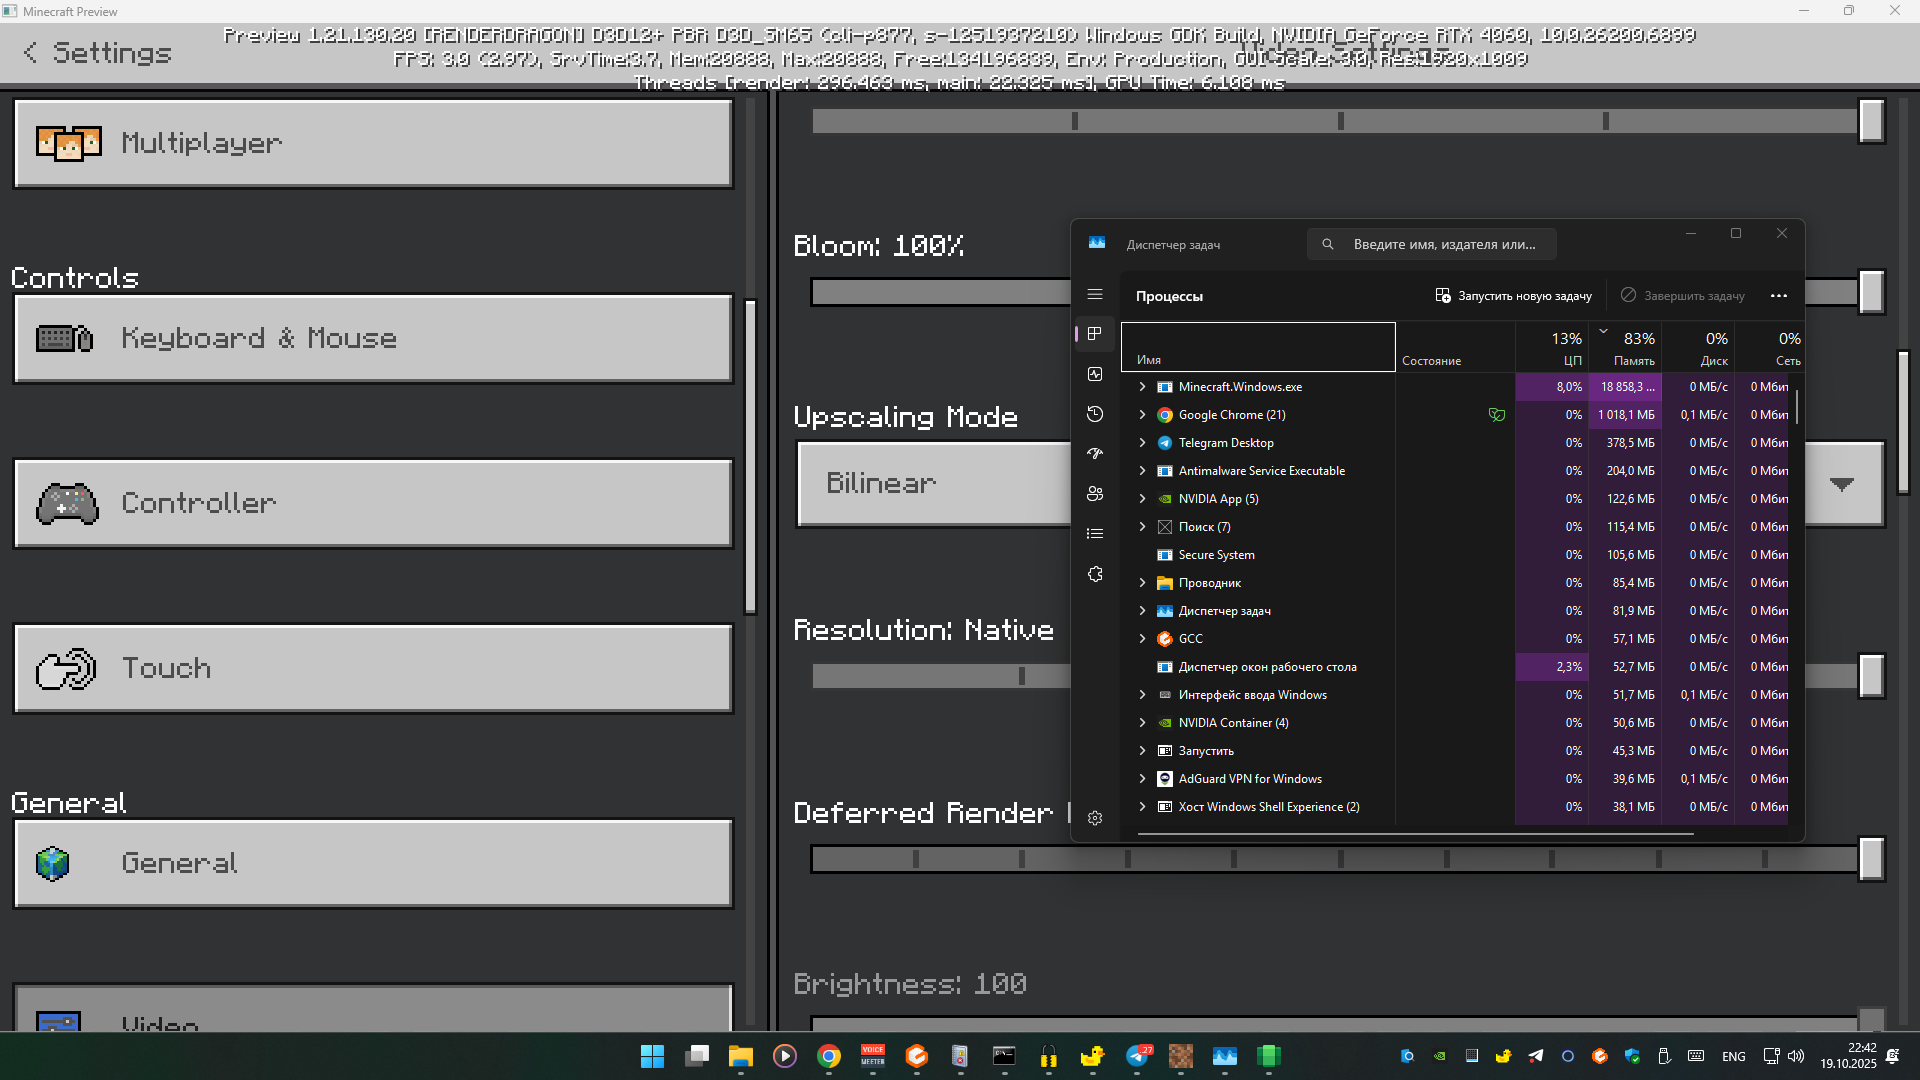Click Run new task button

click(1513, 296)
